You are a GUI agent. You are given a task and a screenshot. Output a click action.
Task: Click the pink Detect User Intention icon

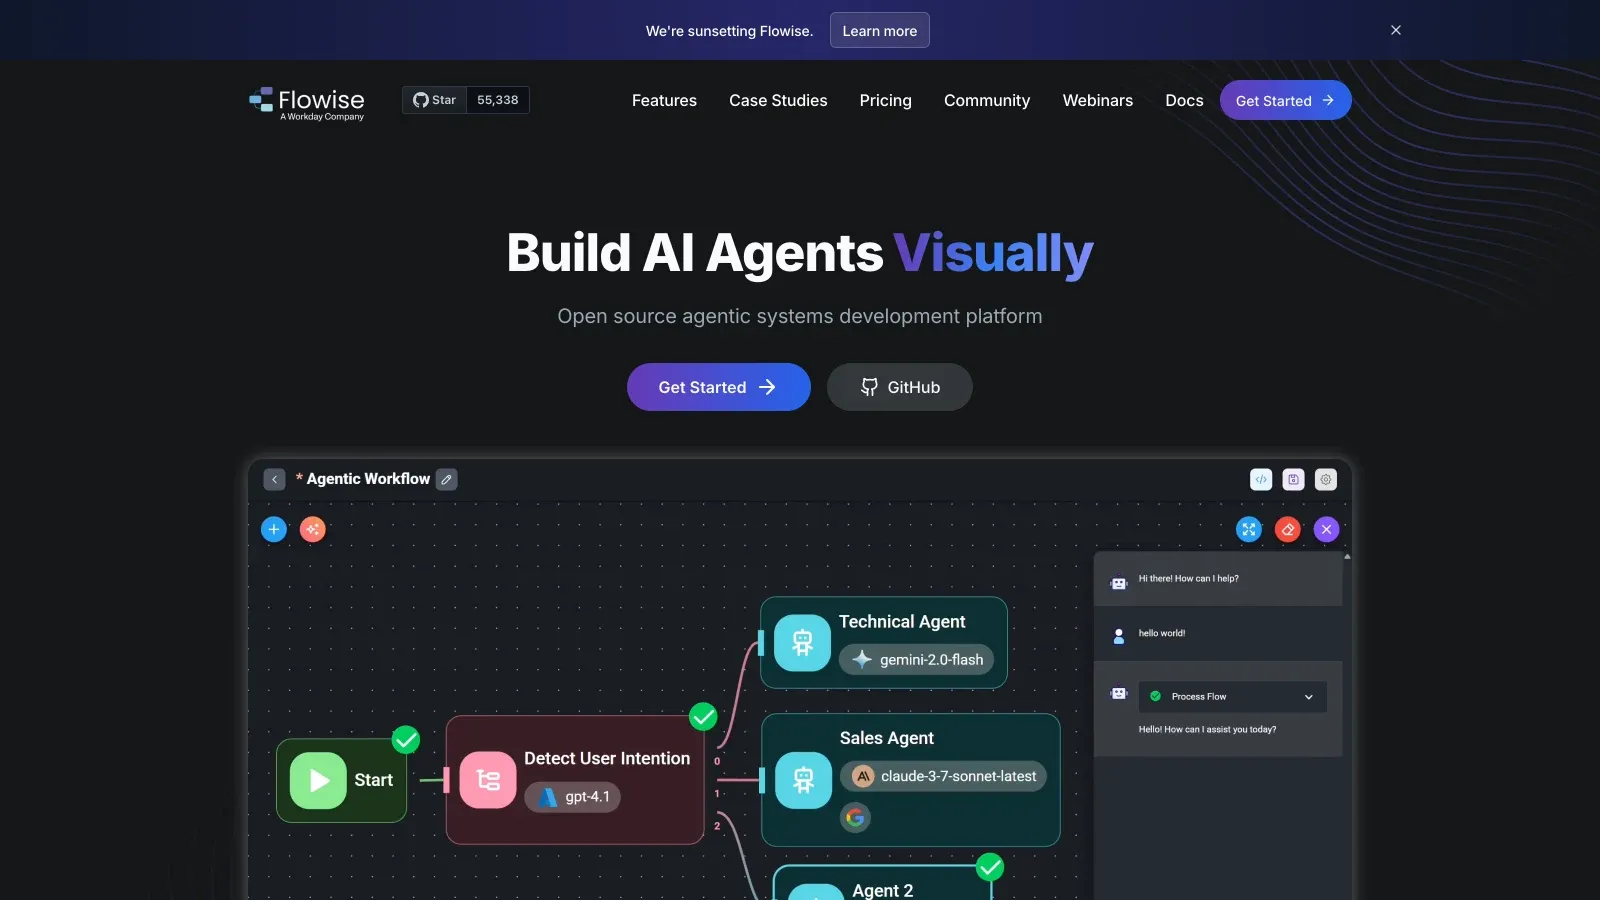pyautogui.click(x=488, y=780)
